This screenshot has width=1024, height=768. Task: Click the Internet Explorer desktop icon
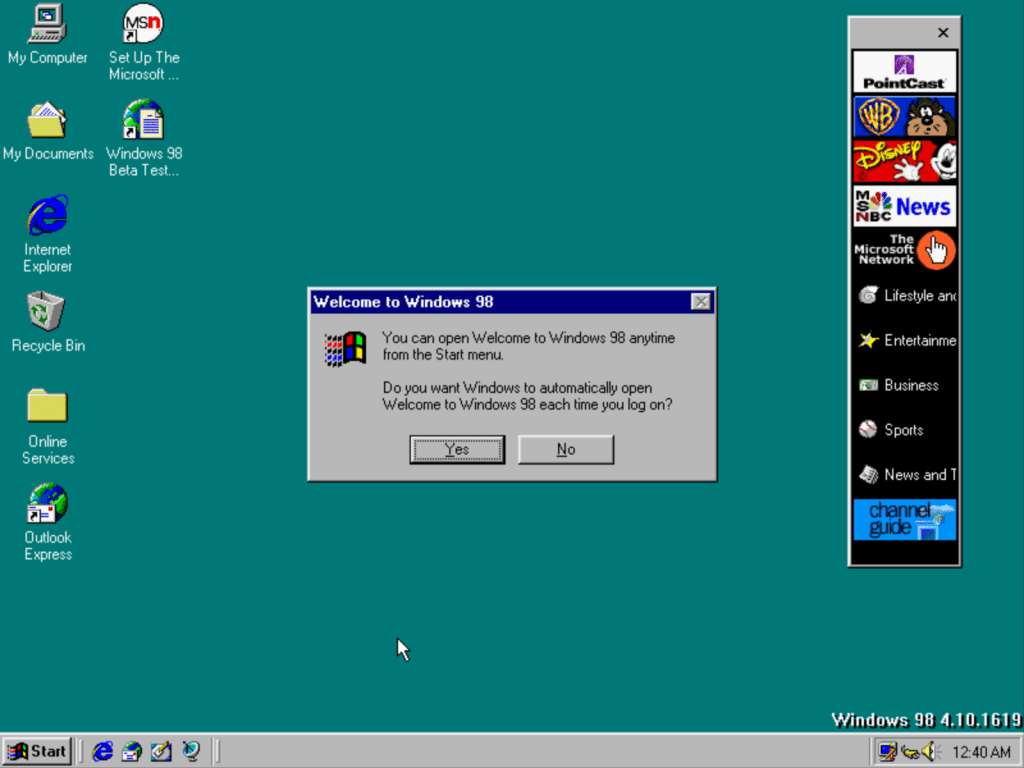click(x=47, y=216)
